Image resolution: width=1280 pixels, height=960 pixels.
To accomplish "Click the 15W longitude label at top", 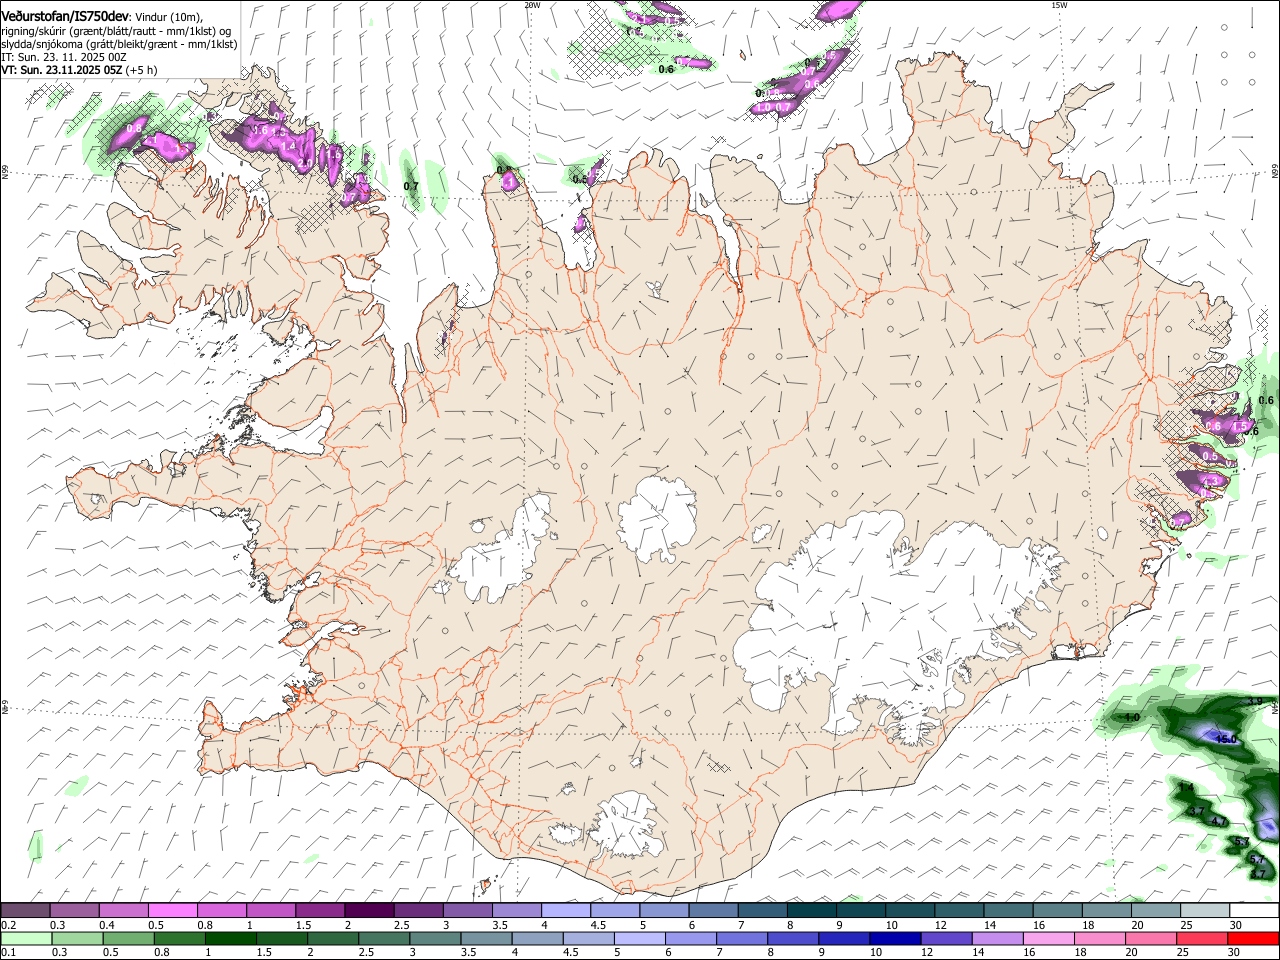I will (1059, 4).
